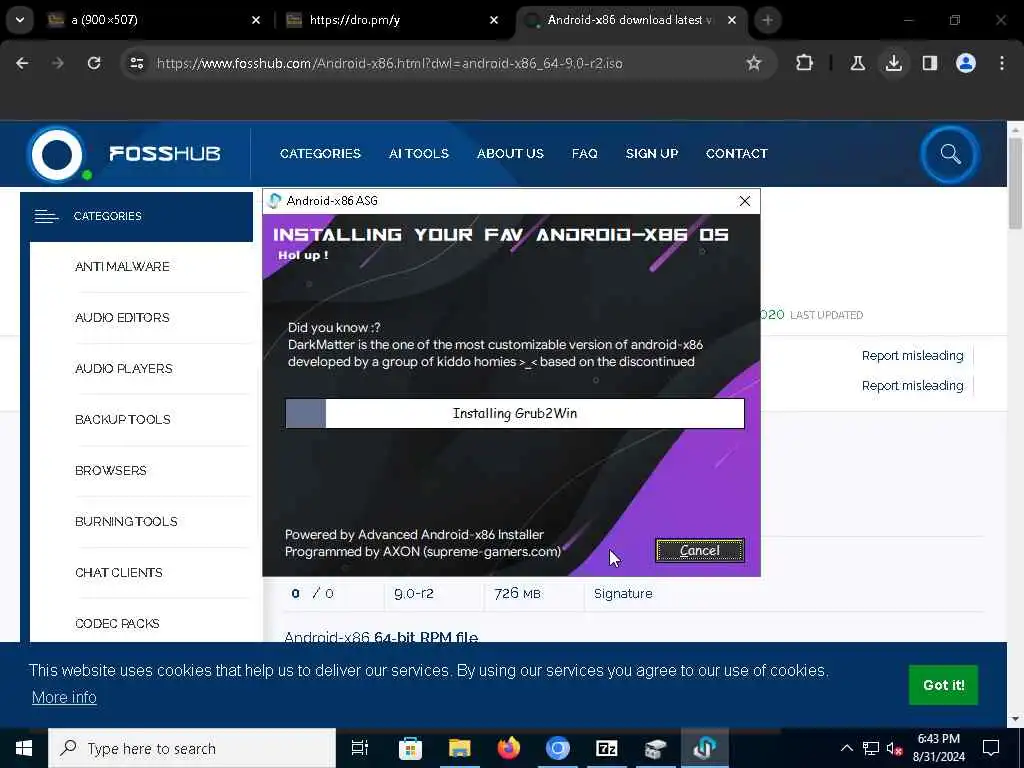
Task: Open the tab search dropdown arrow
Action: 20,20
